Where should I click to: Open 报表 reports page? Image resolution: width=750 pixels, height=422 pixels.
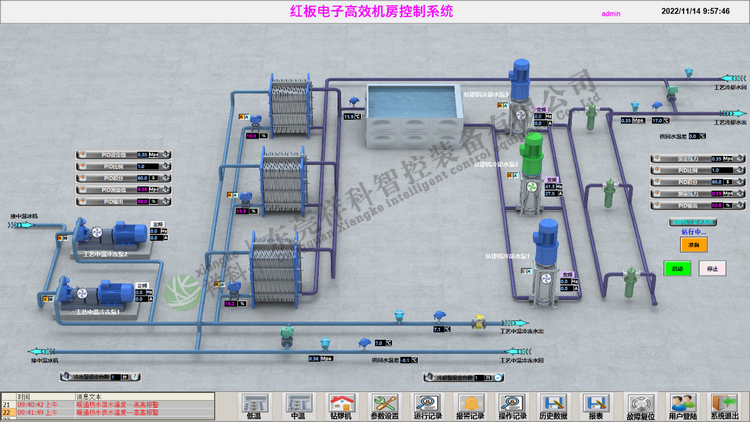(x=596, y=404)
